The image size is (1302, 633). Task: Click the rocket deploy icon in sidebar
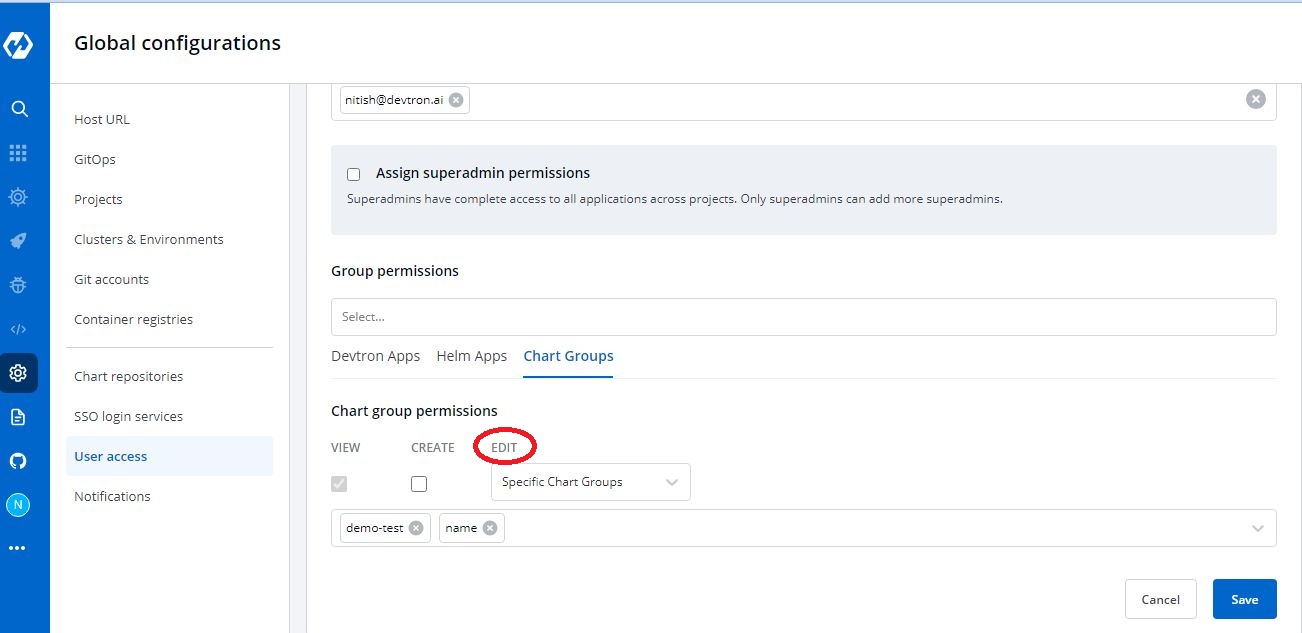pyautogui.click(x=18, y=241)
